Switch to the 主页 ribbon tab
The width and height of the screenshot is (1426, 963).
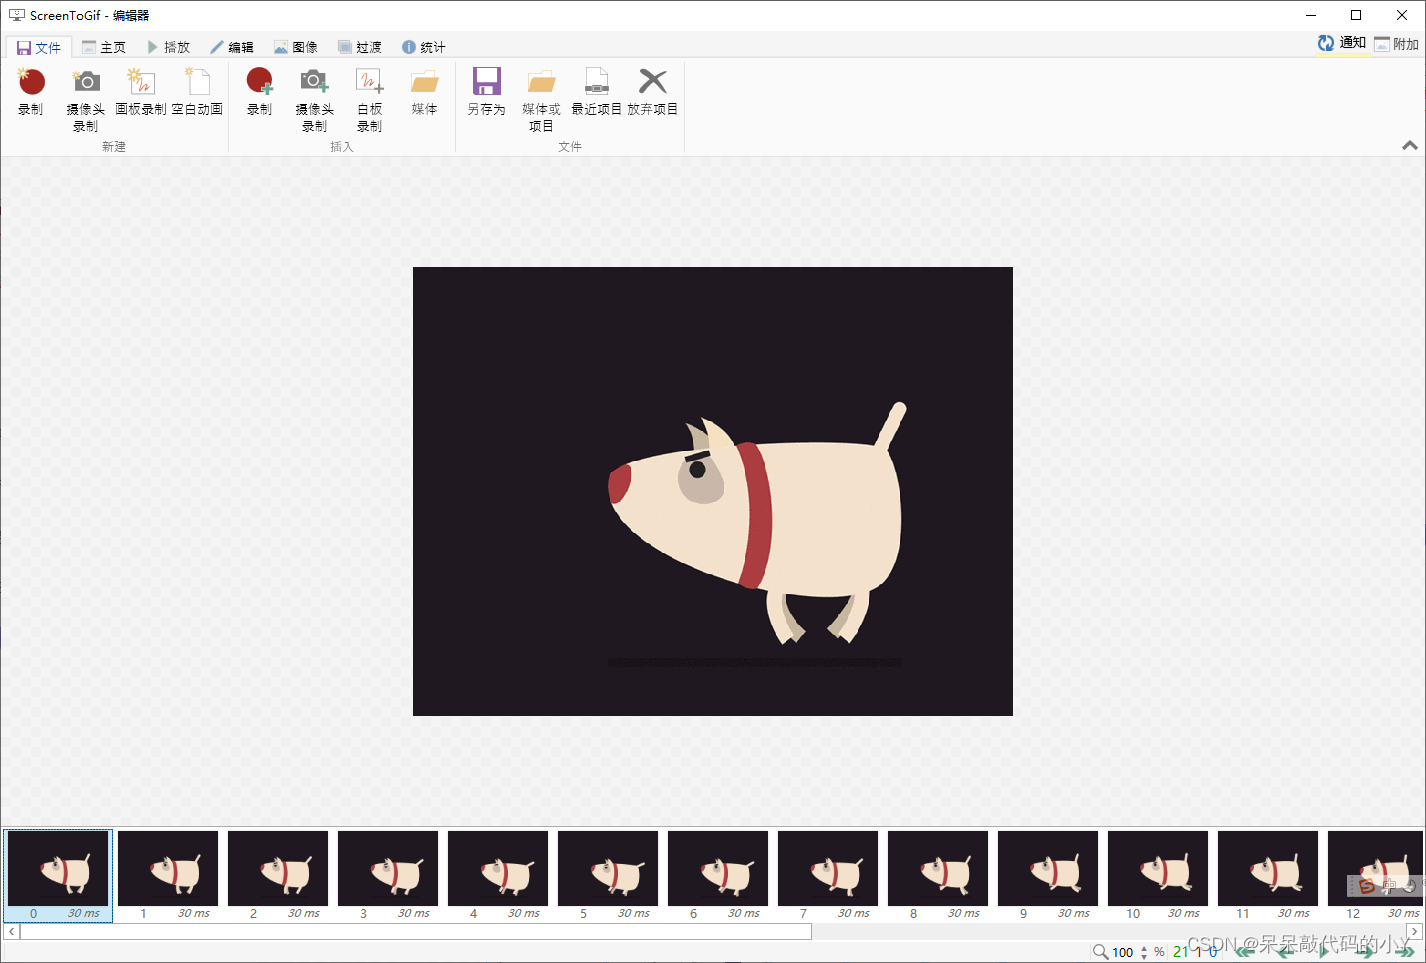coord(104,47)
